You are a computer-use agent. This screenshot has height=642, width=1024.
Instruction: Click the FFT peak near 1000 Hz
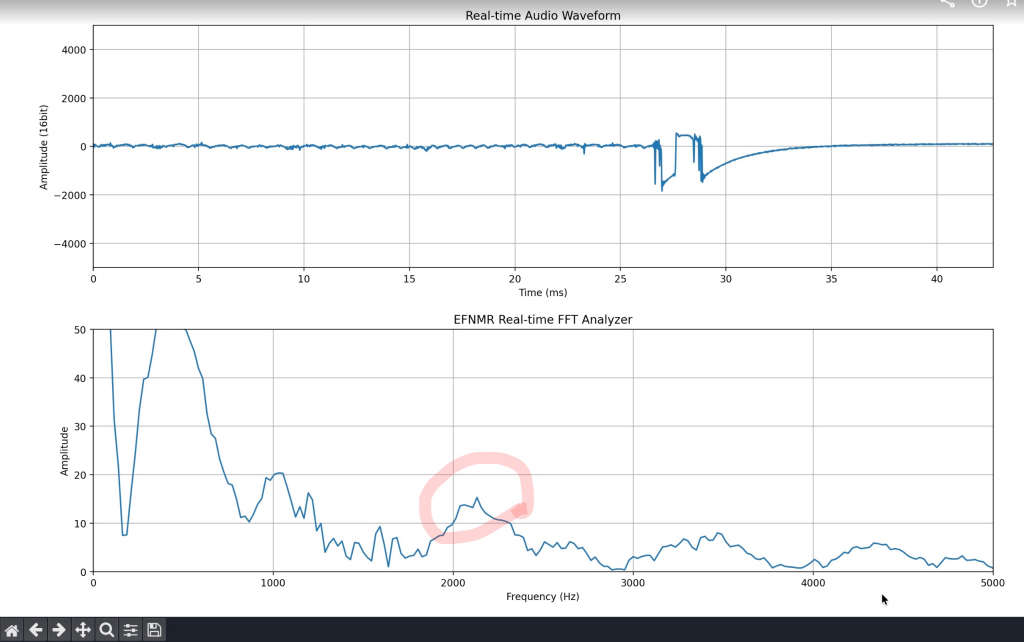tap(279, 473)
